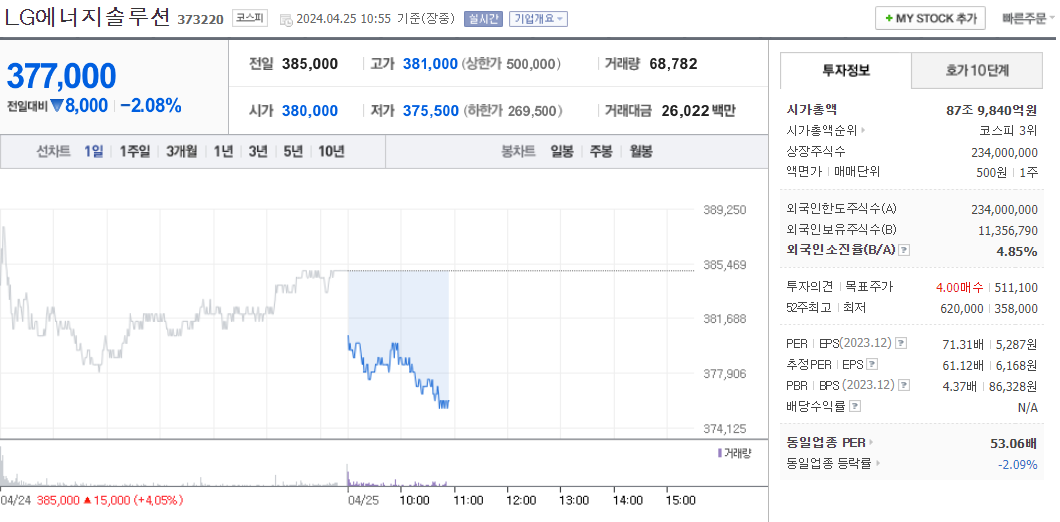This screenshot has height=522, width=1060.
Task: Click the target price 511,100
Action: (x=1016, y=287)
